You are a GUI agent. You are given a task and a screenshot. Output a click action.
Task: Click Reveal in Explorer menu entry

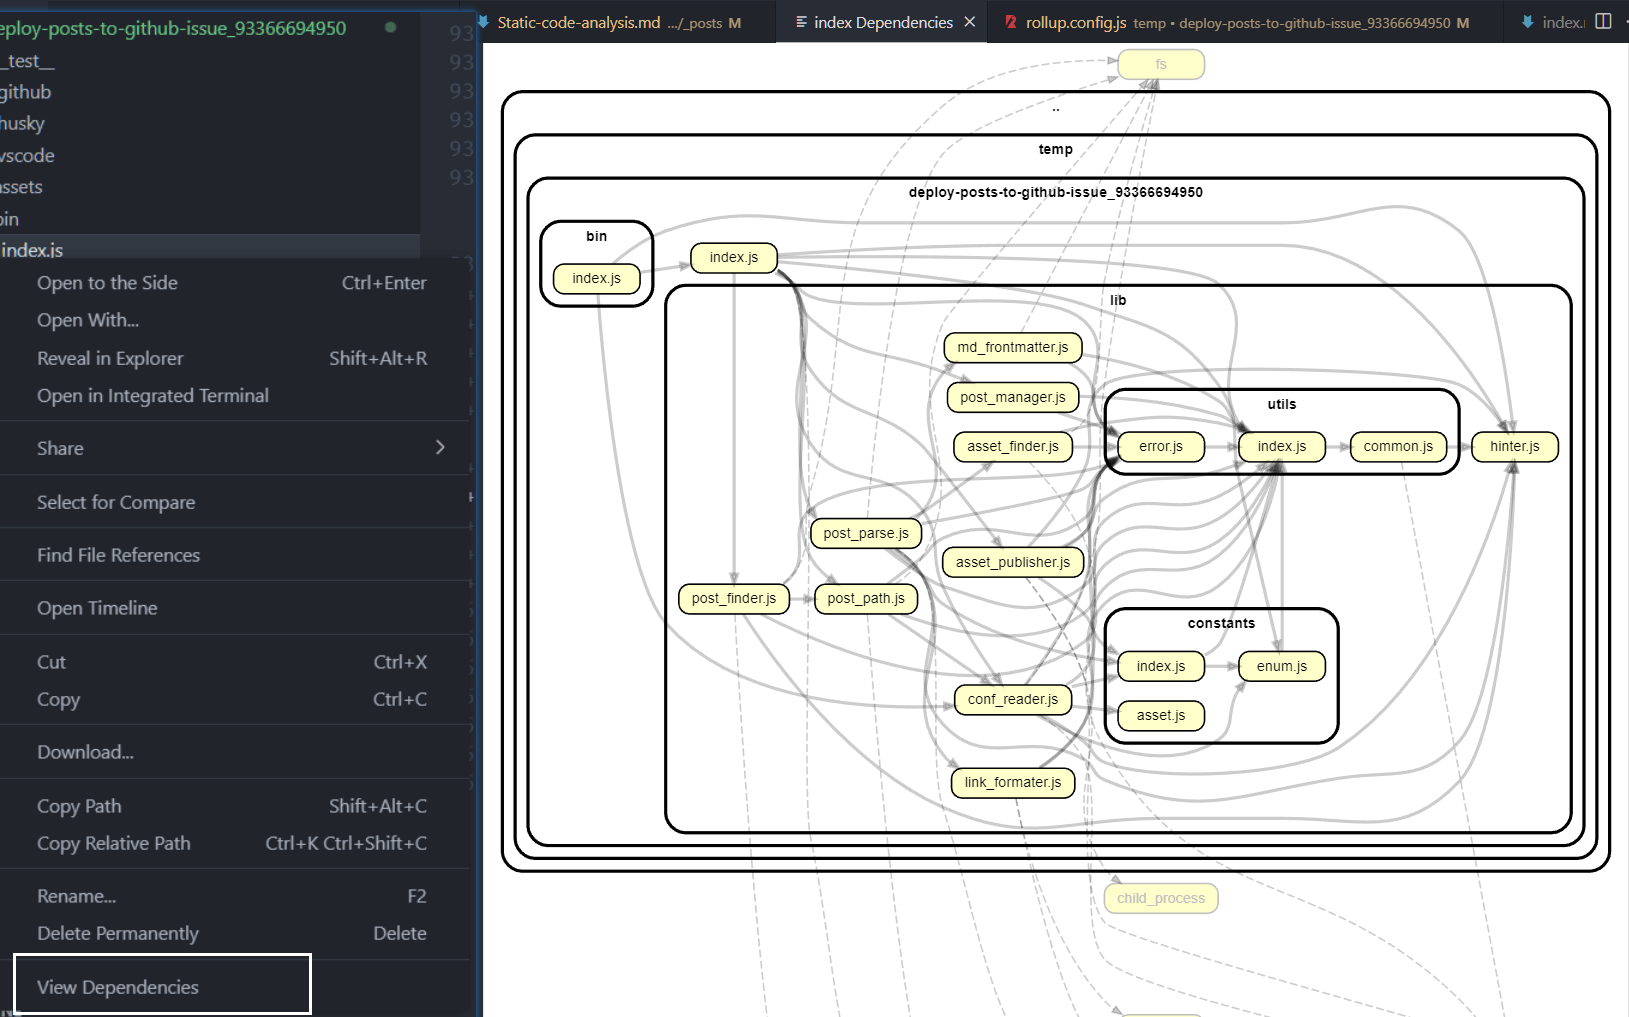(110, 358)
